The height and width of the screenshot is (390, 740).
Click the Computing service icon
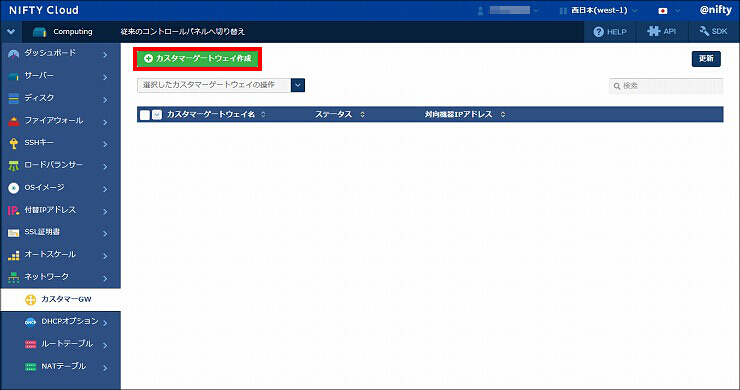coord(39,32)
